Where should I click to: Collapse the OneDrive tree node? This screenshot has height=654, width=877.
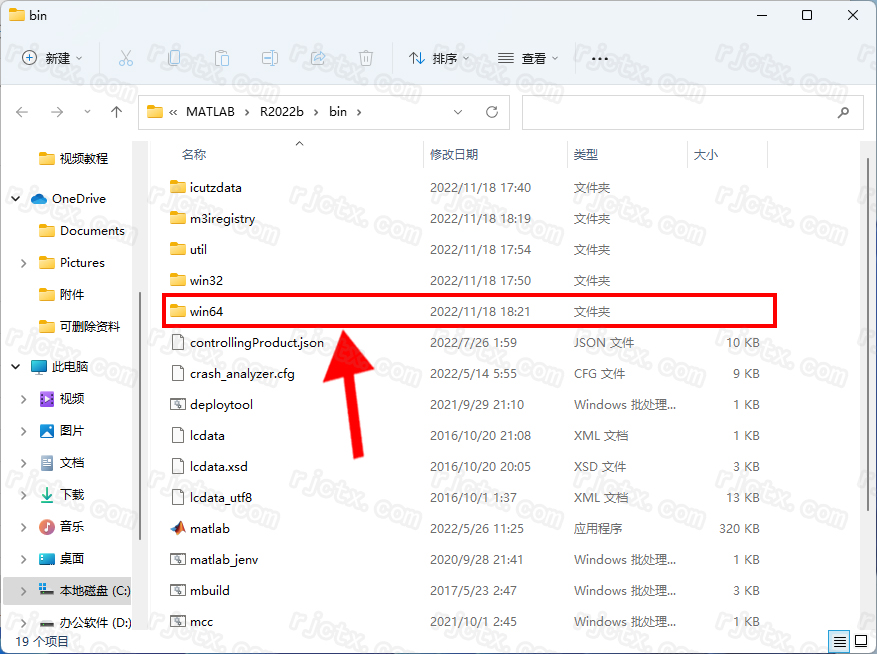[x=16, y=199]
